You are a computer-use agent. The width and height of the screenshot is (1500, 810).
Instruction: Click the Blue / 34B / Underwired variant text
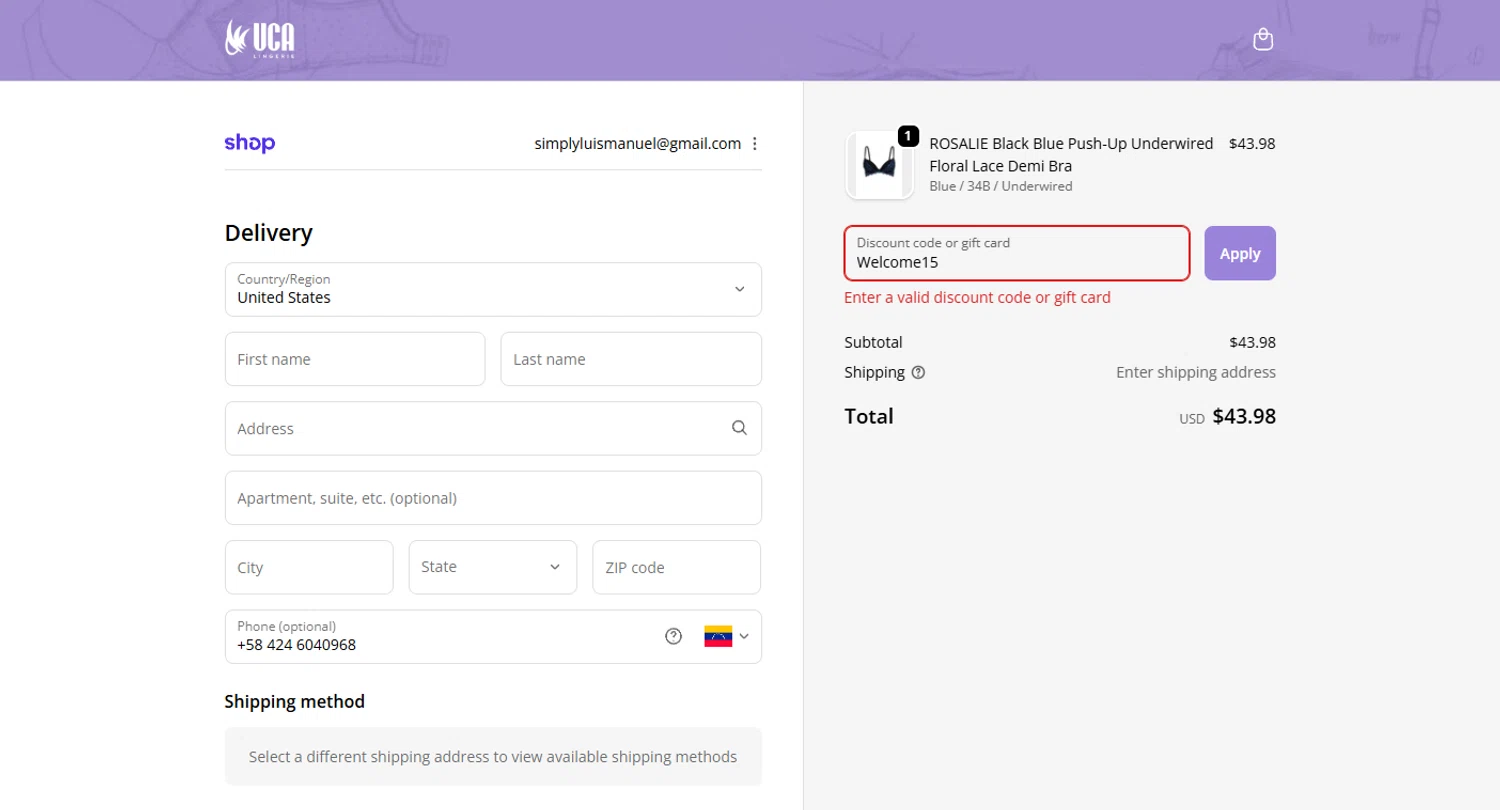pos(1001,186)
